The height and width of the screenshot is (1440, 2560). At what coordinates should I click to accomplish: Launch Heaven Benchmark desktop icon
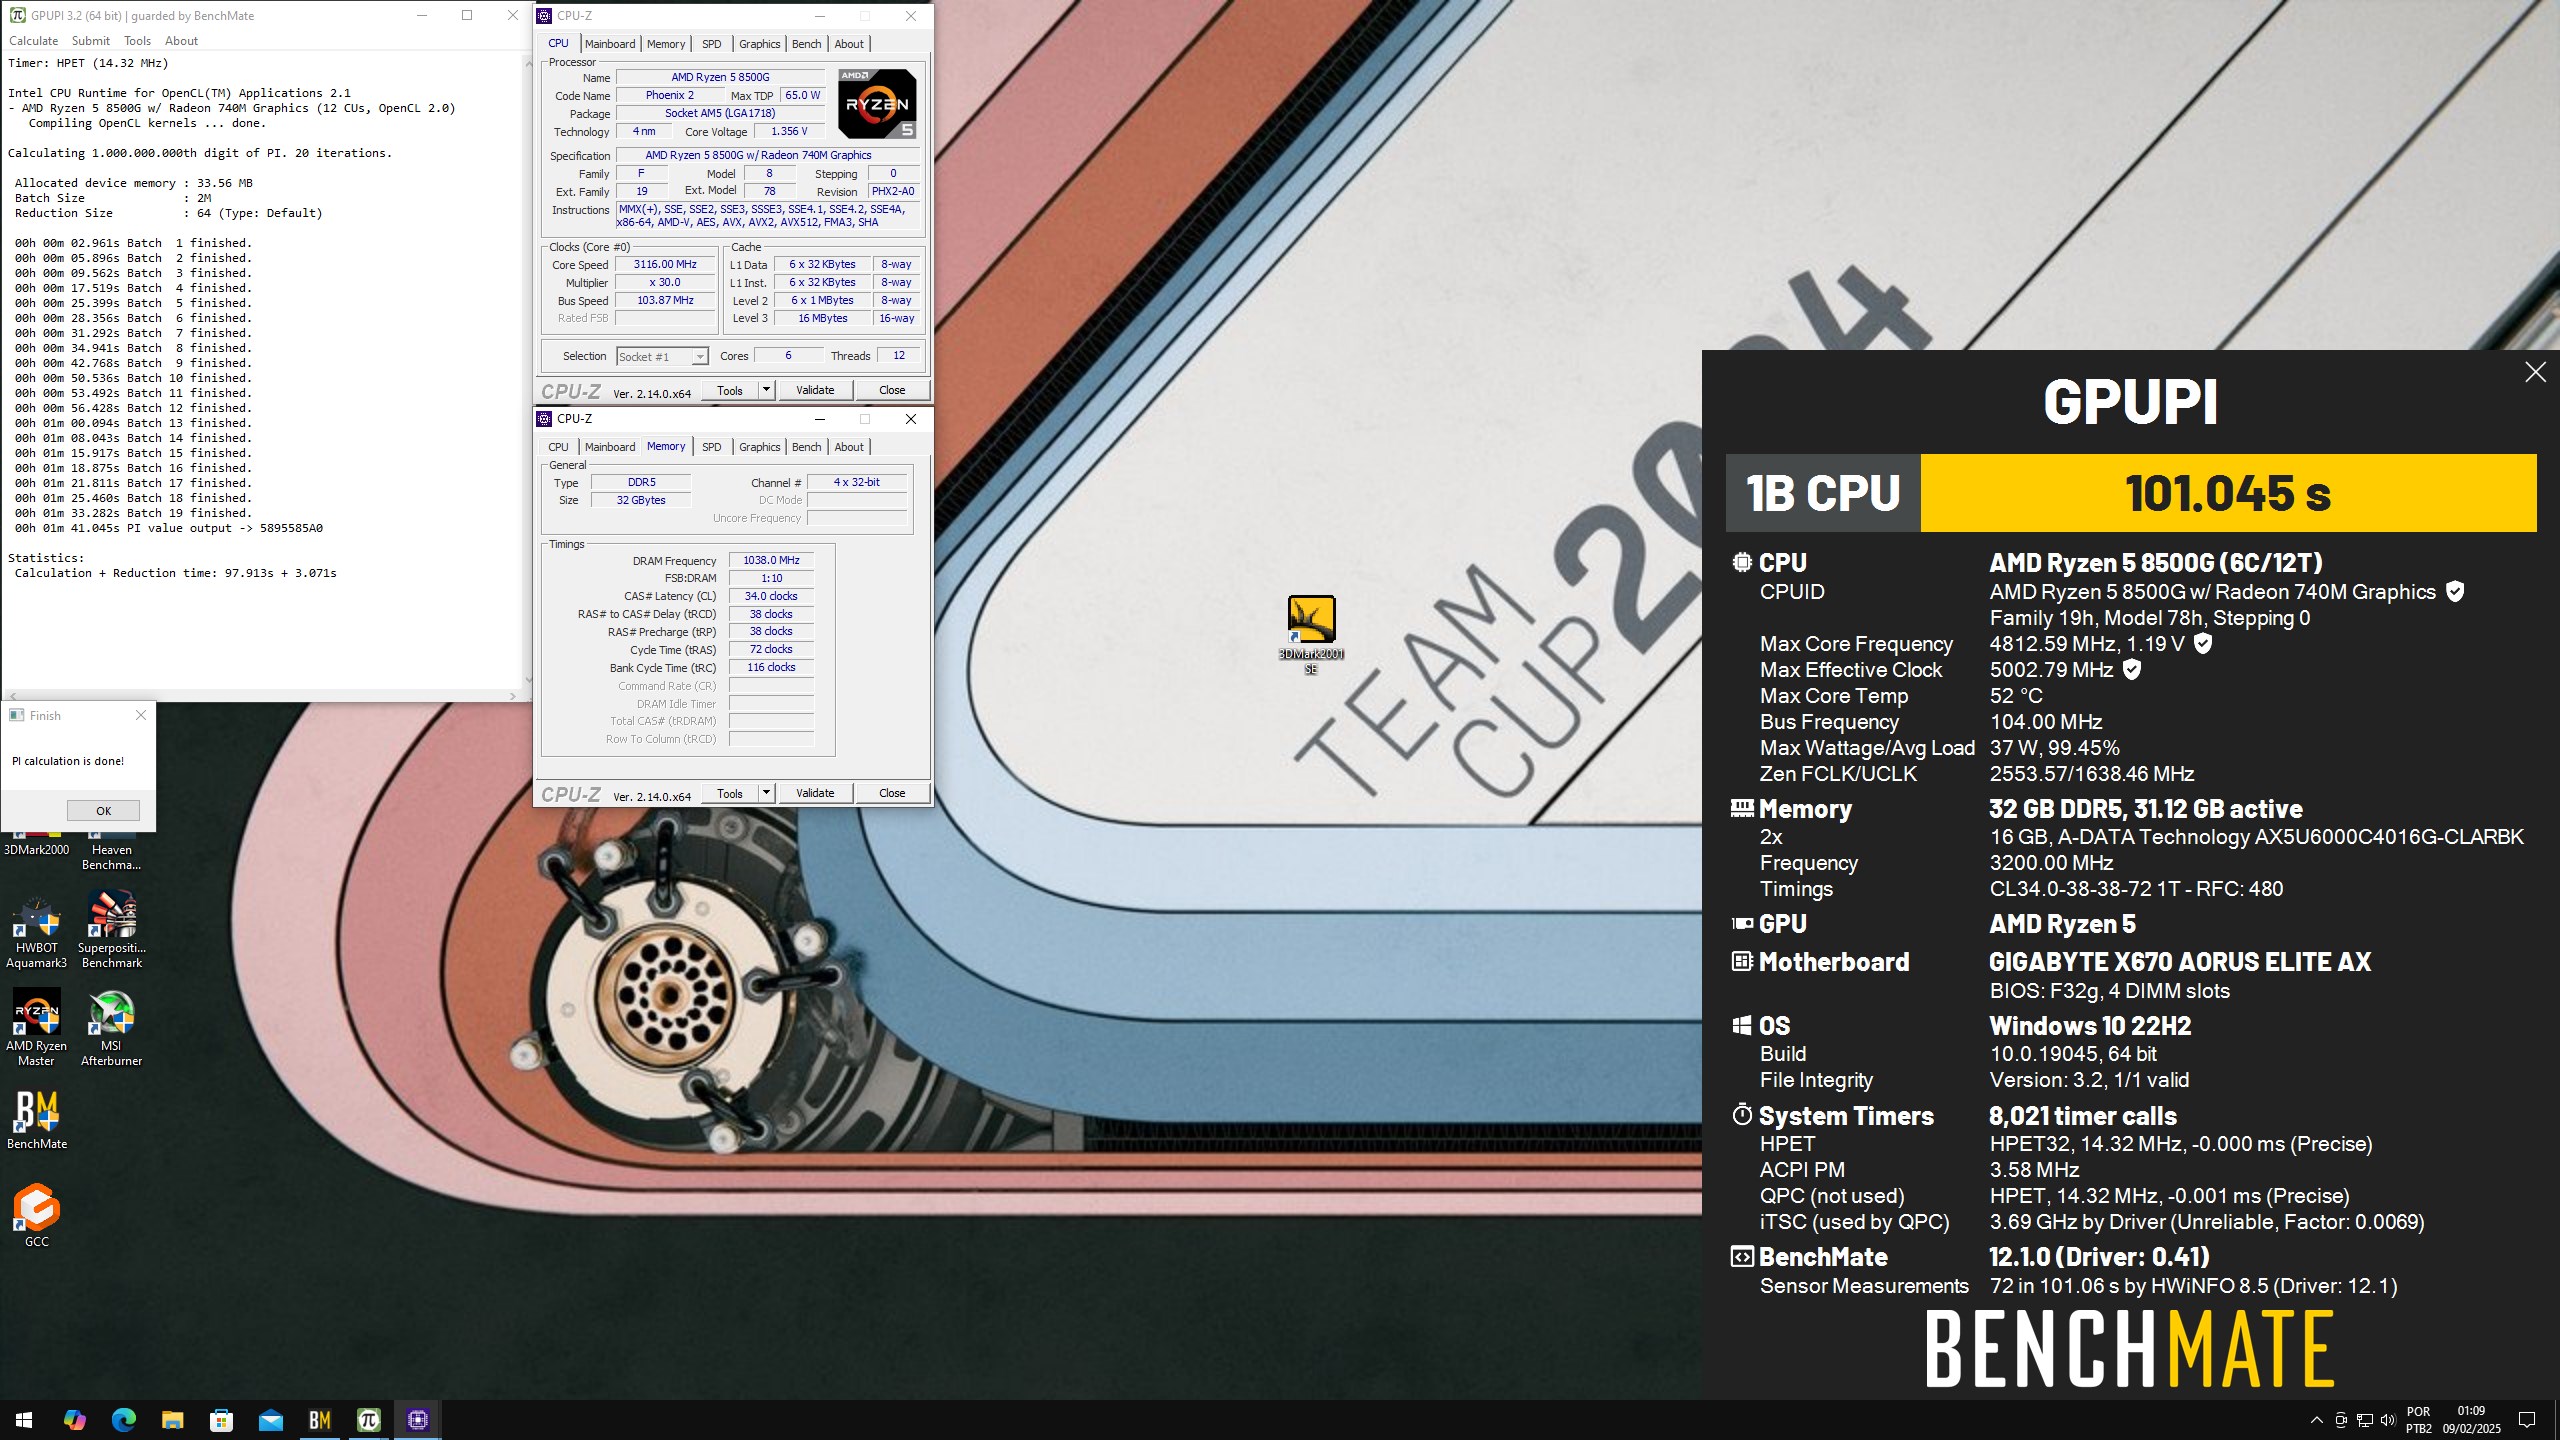click(x=112, y=849)
